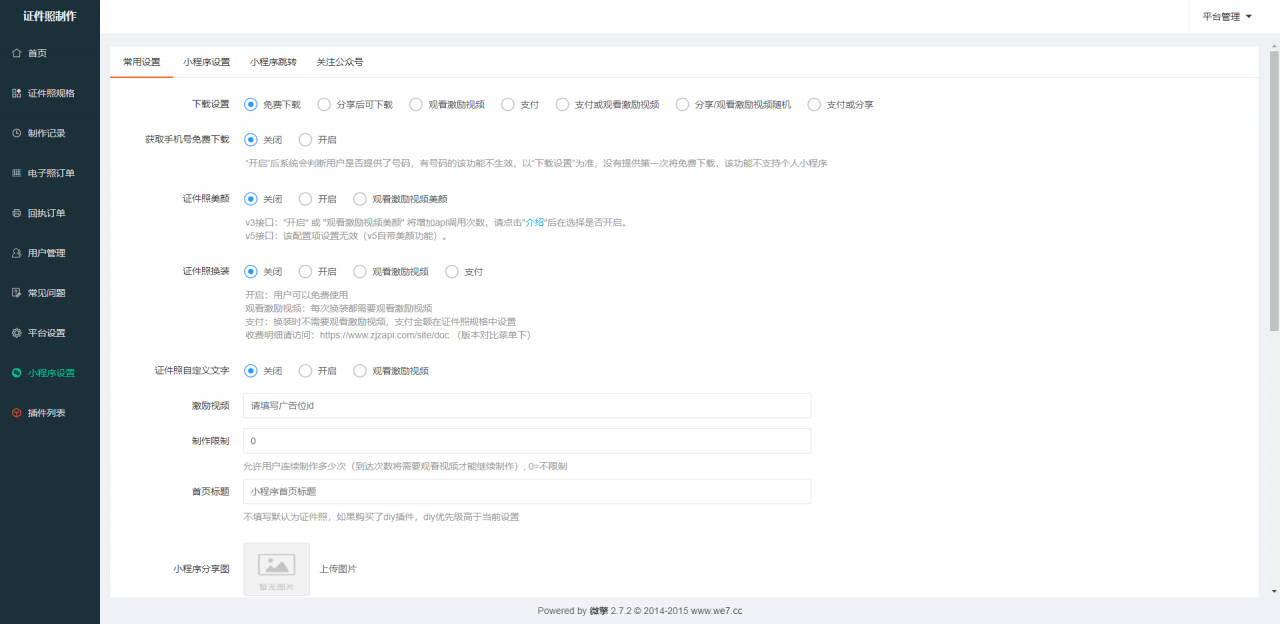Select 开启 for 获取手机号免费下载

pyautogui.click(x=305, y=139)
